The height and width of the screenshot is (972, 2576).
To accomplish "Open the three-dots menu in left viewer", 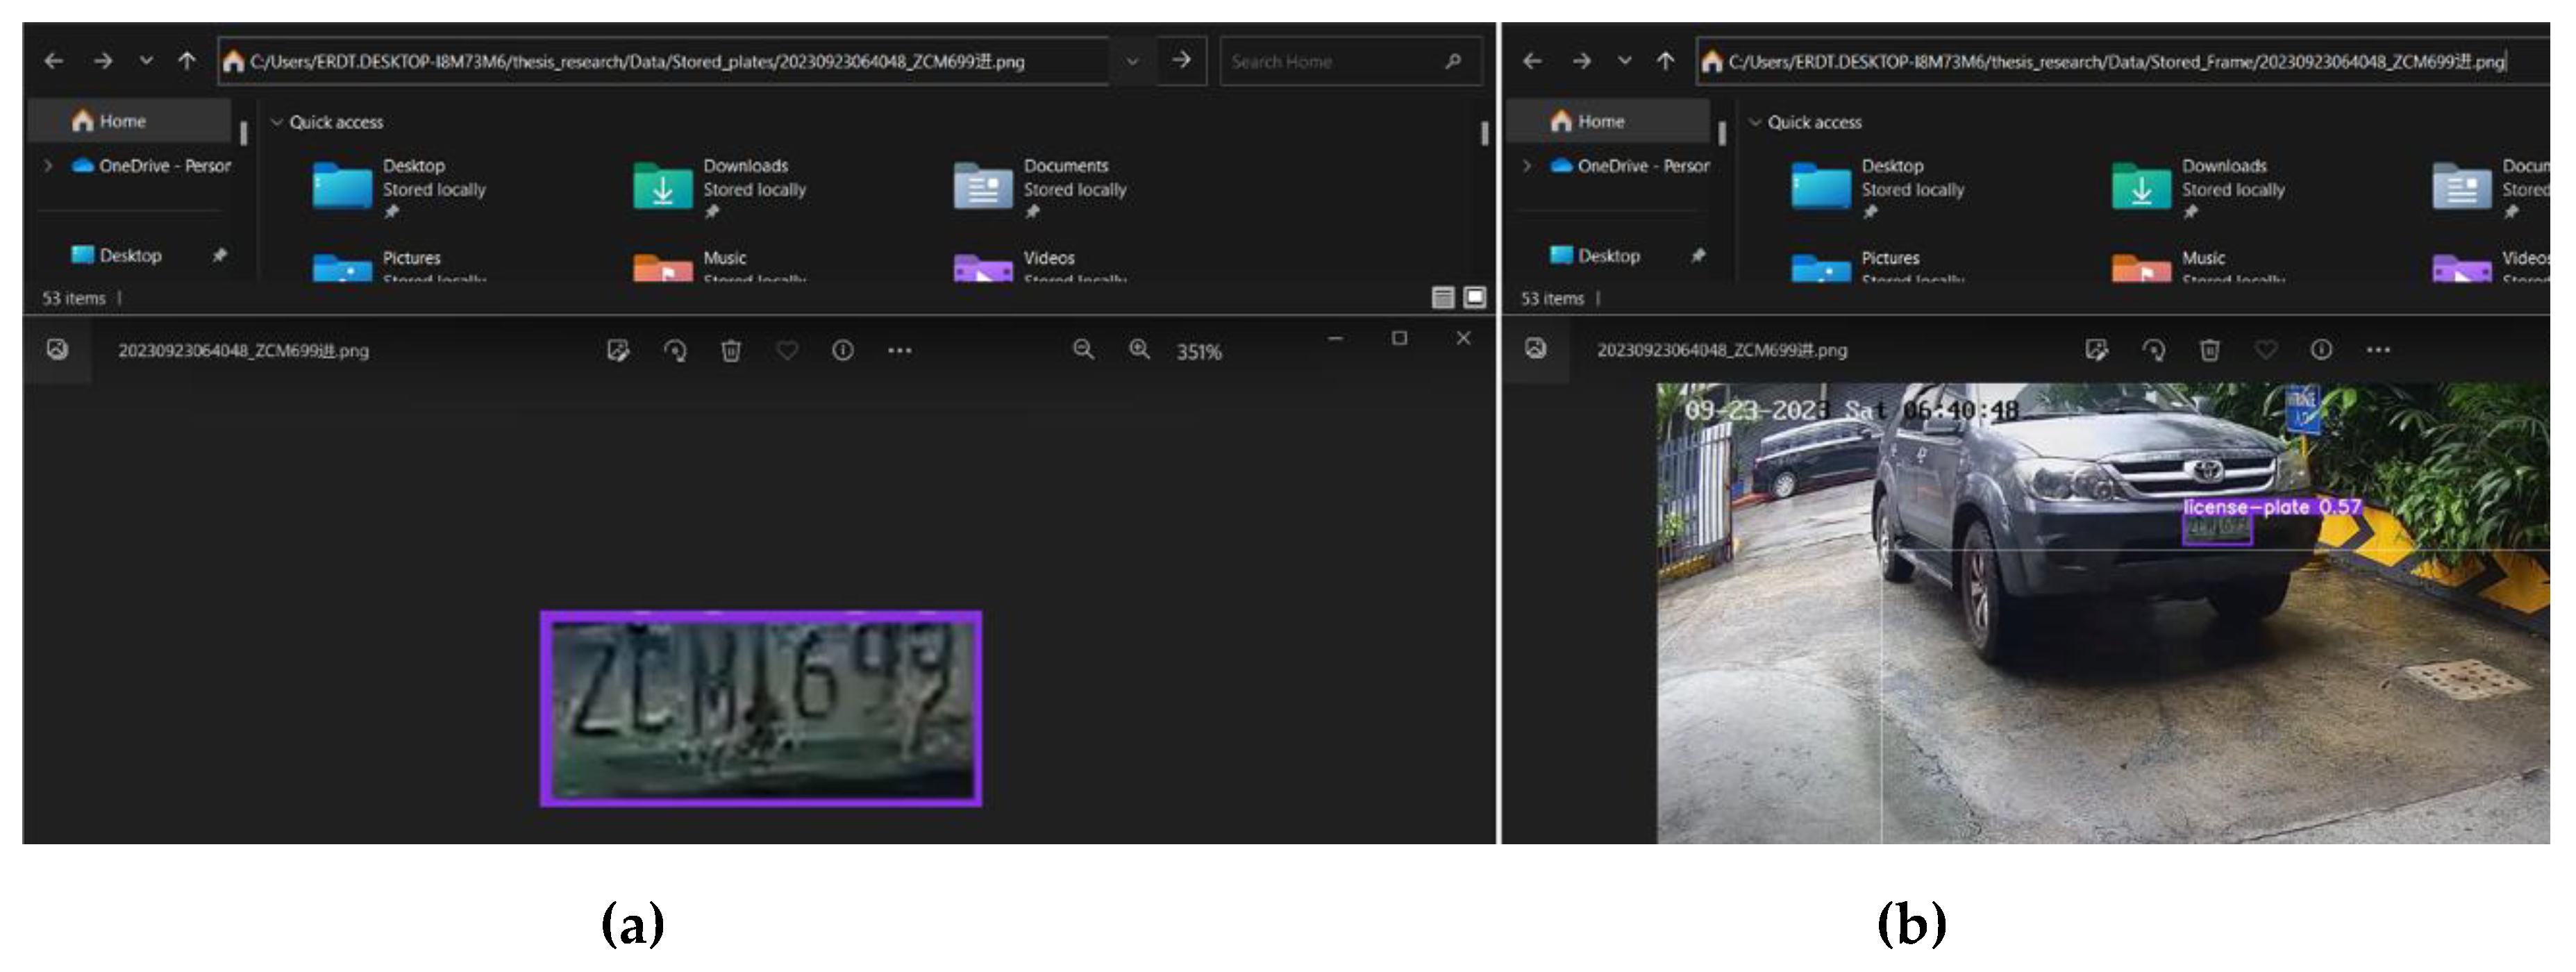I will coord(899,350).
